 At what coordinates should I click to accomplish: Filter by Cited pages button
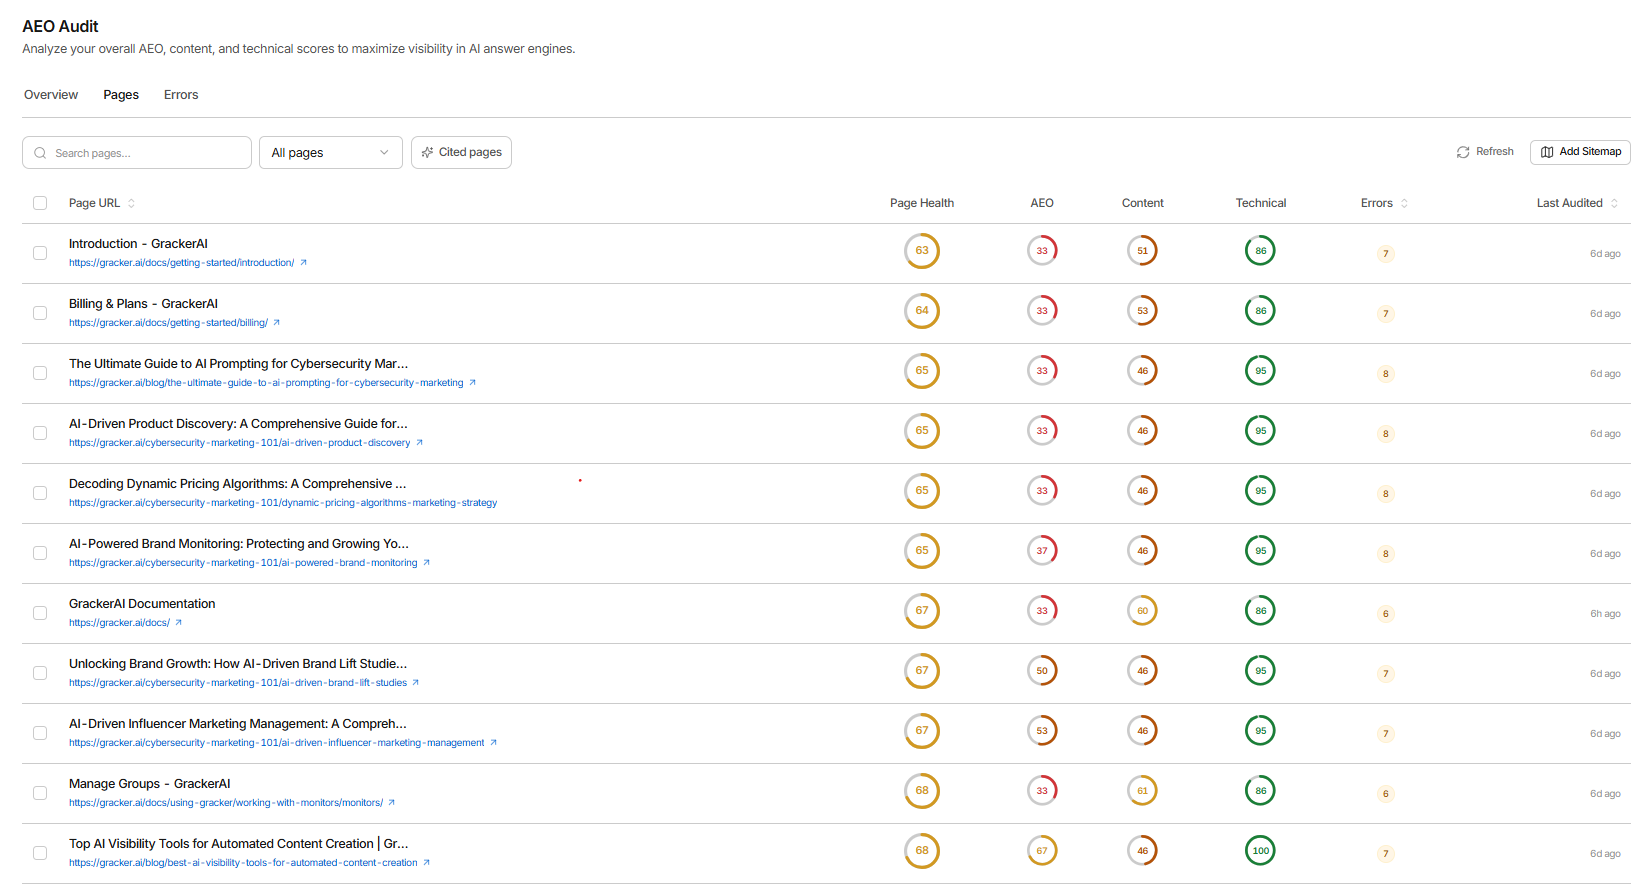pyautogui.click(x=461, y=153)
